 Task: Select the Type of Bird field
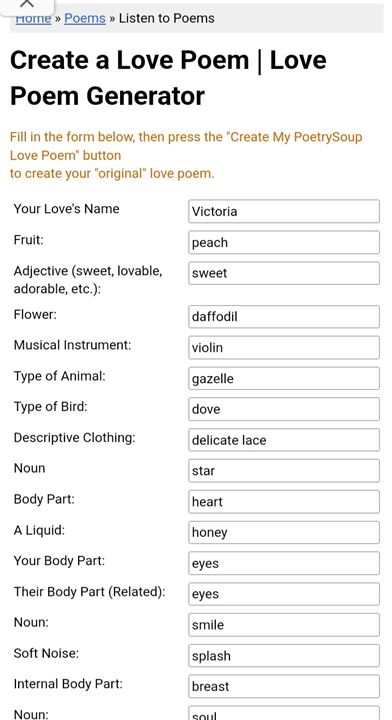coord(284,409)
